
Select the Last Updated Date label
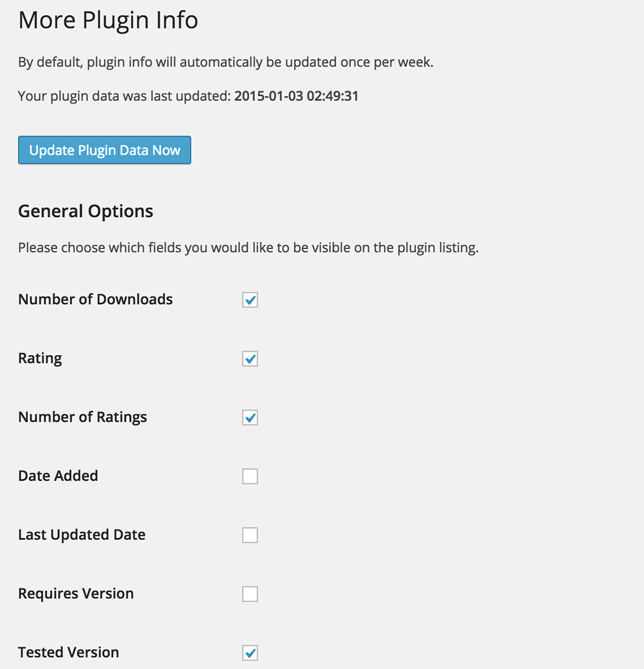click(x=82, y=535)
